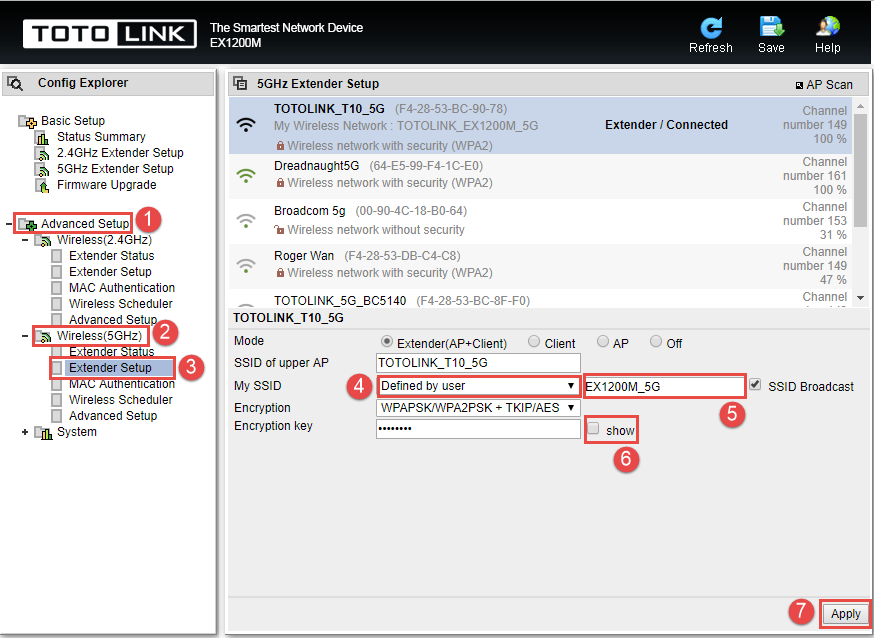Click the Status Summary chart icon
This screenshot has height=638, width=874.
[x=42, y=137]
